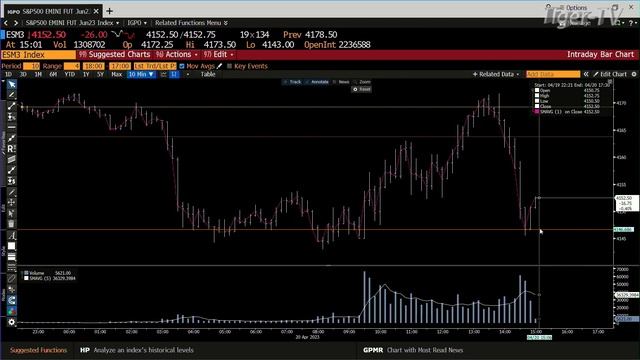Open the line thickness style icon
640x360 pixels.
pyautogui.click(x=11, y=257)
